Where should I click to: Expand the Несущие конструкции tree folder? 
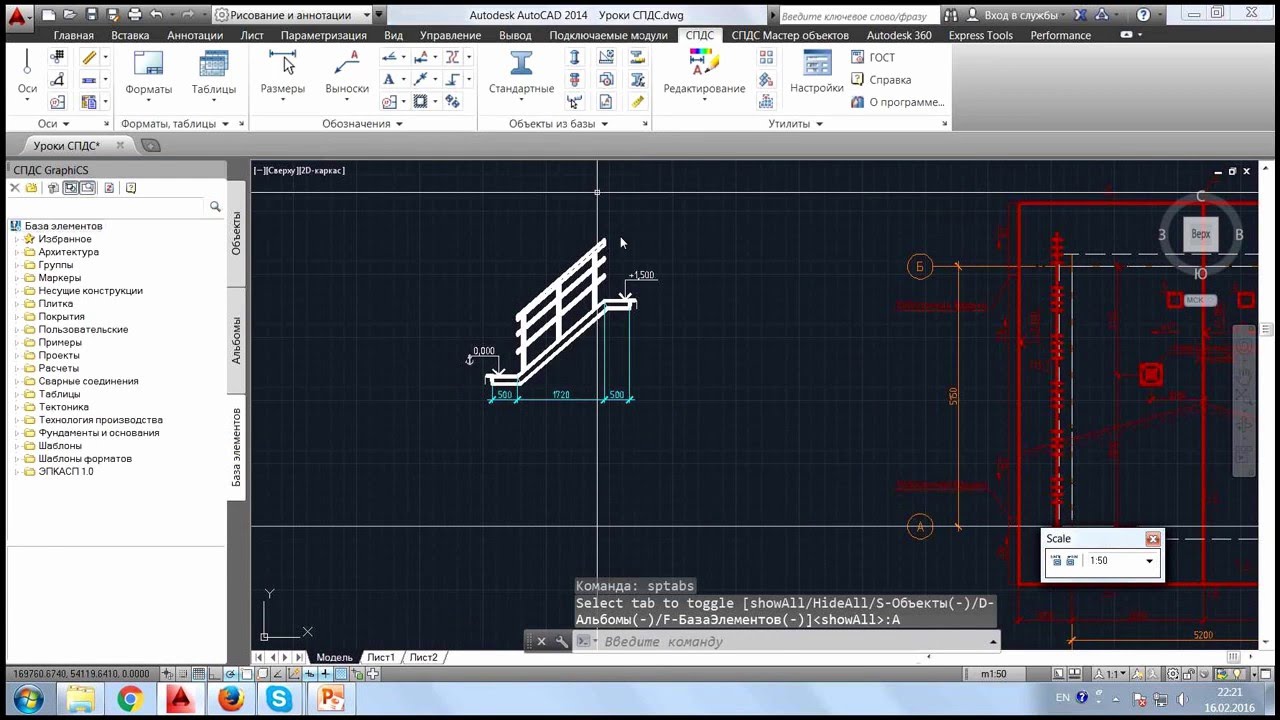pos(17,291)
